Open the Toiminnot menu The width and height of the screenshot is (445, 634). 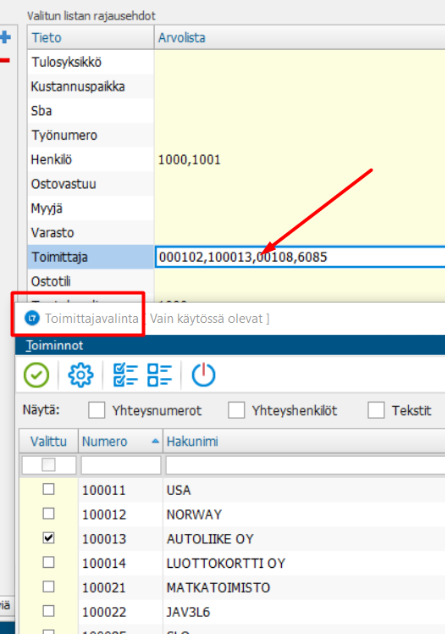point(55,345)
